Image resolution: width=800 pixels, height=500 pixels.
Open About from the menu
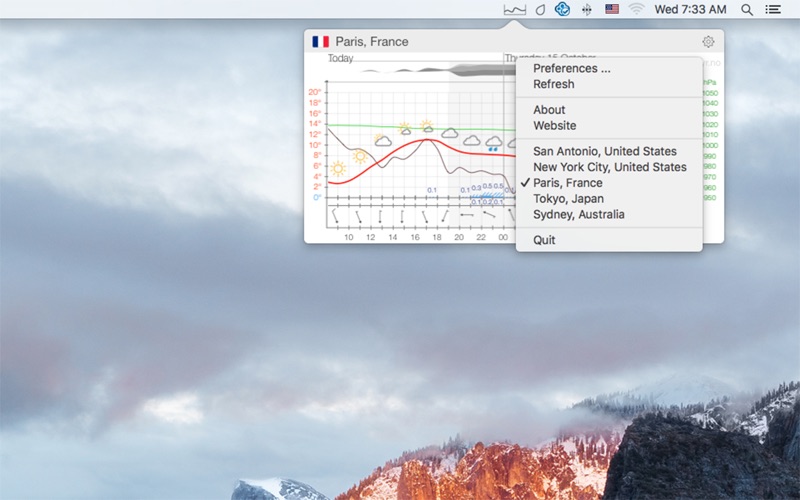pyautogui.click(x=609, y=110)
